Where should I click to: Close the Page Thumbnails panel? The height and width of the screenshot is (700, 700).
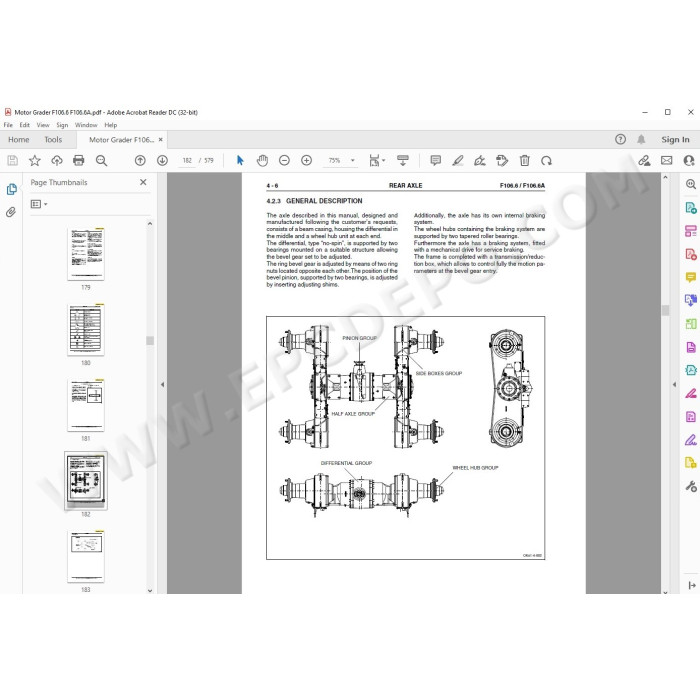click(x=143, y=182)
